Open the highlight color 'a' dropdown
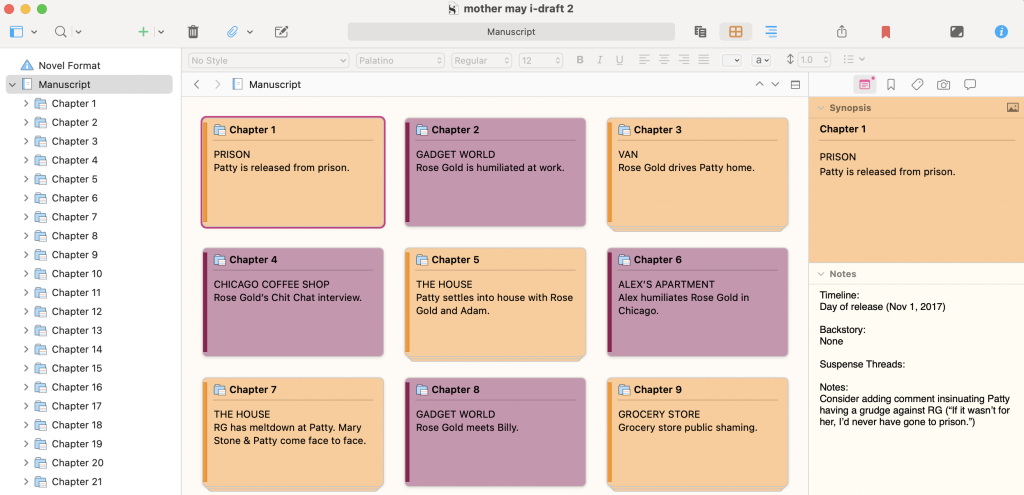 [x=761, y=60]
